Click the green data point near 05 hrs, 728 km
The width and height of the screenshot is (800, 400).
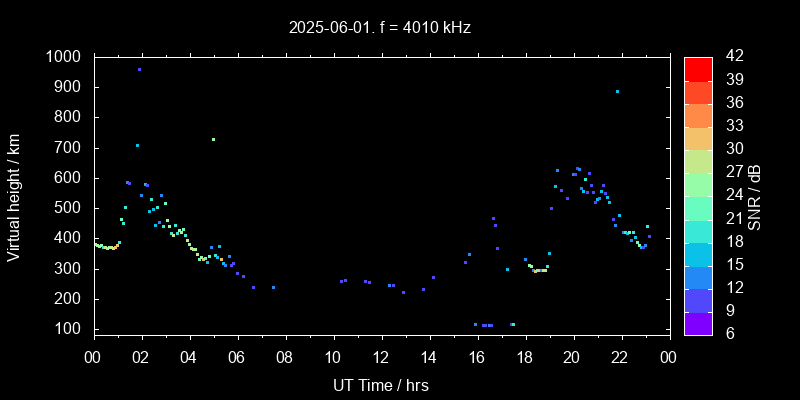coord(213,140)
